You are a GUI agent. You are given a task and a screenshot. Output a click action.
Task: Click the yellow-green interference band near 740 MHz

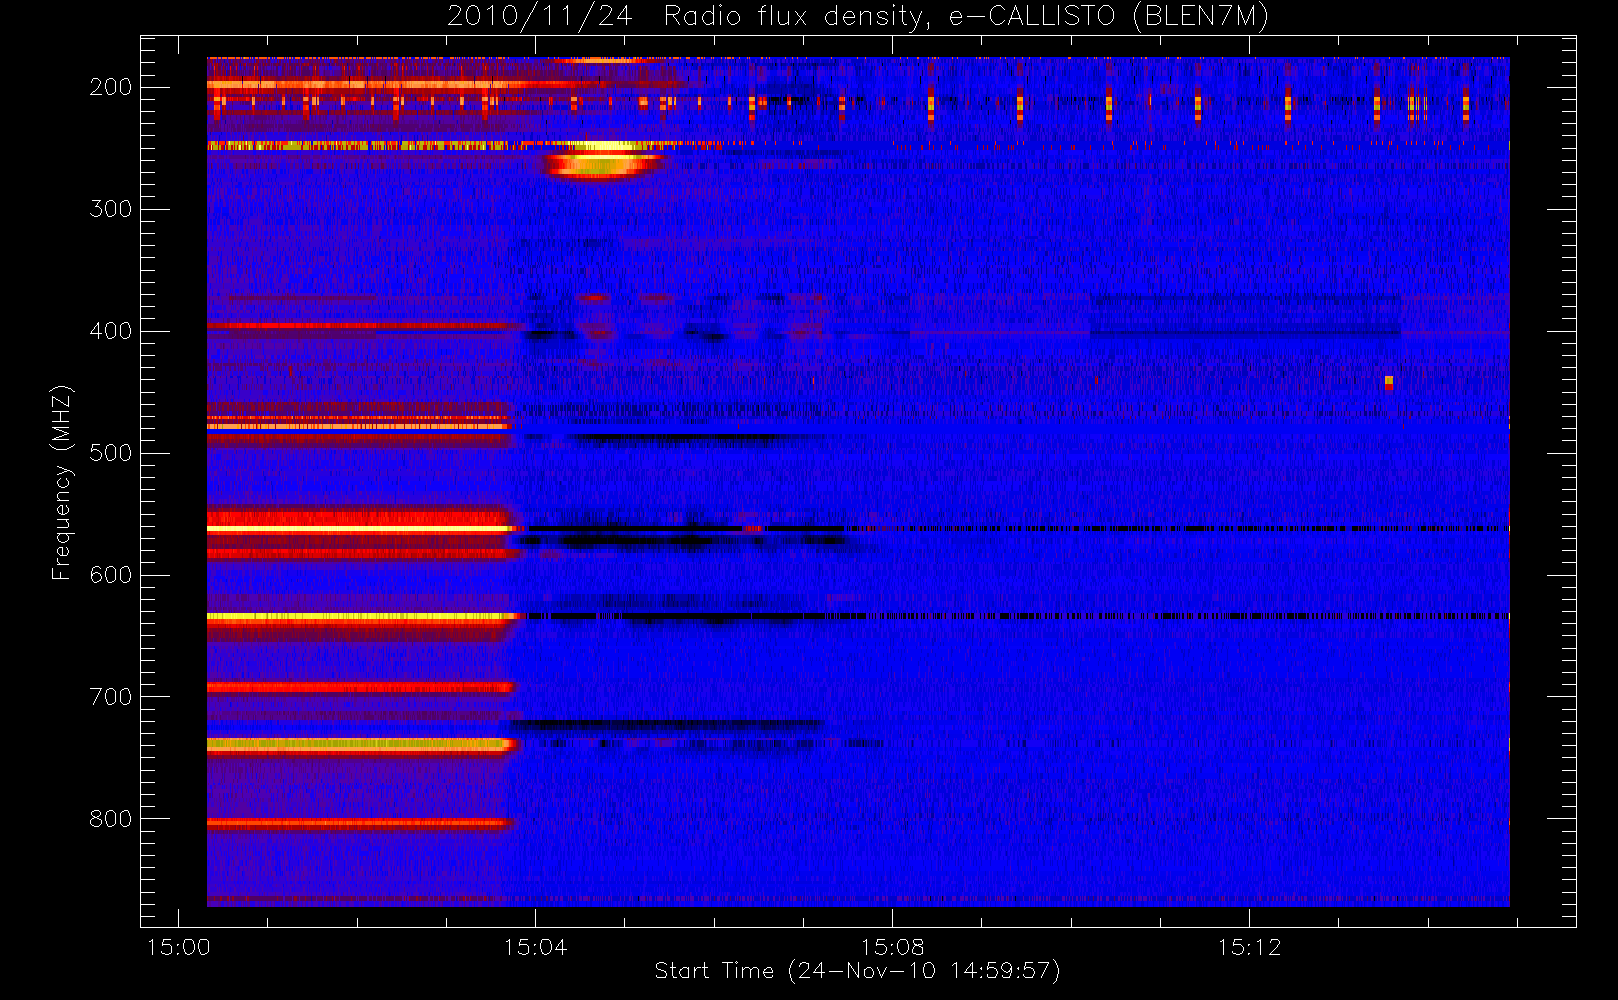click(362, 744)
